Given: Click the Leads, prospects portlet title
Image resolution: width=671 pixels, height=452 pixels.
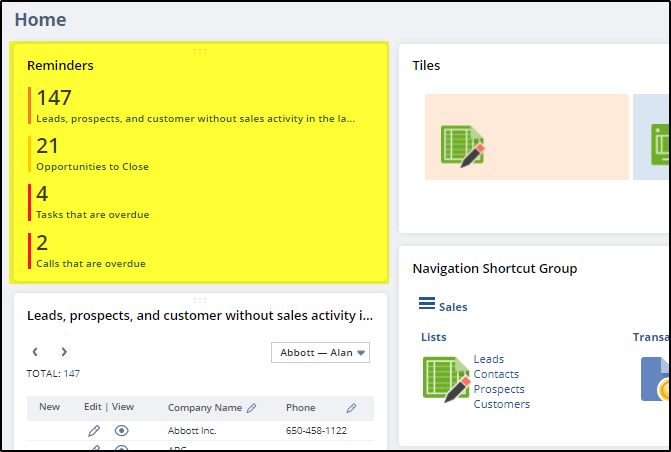Looking at the screenshot, I should click(x=200, y=316).
